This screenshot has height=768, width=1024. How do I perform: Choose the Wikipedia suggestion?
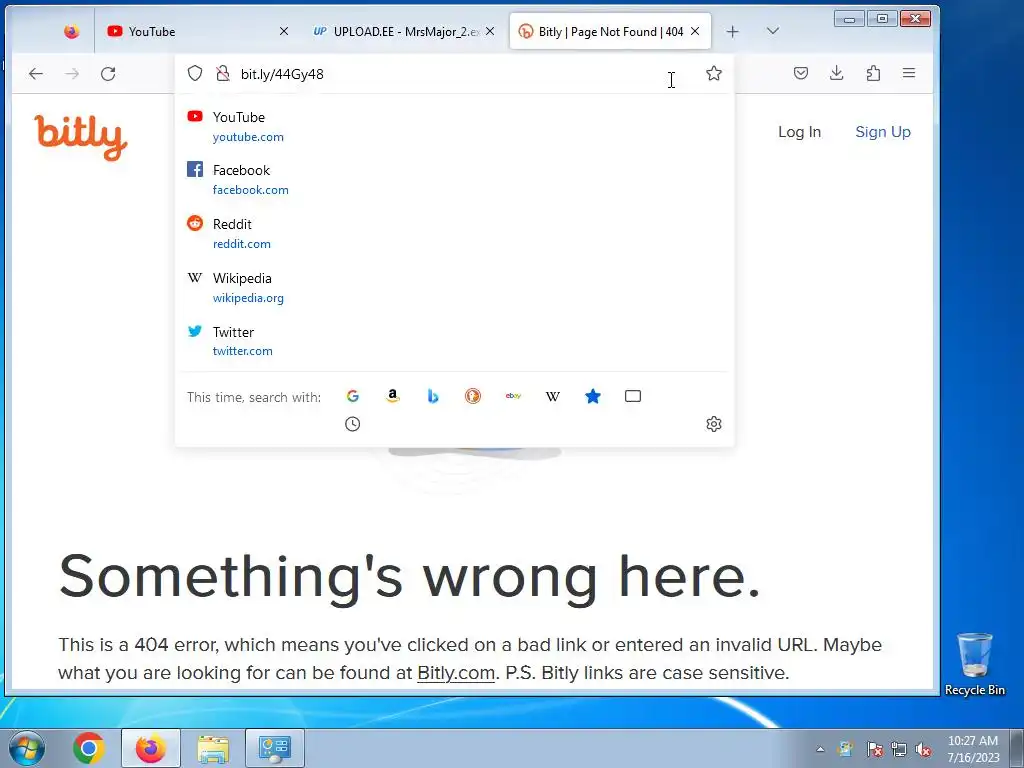[x=455, y=287]
